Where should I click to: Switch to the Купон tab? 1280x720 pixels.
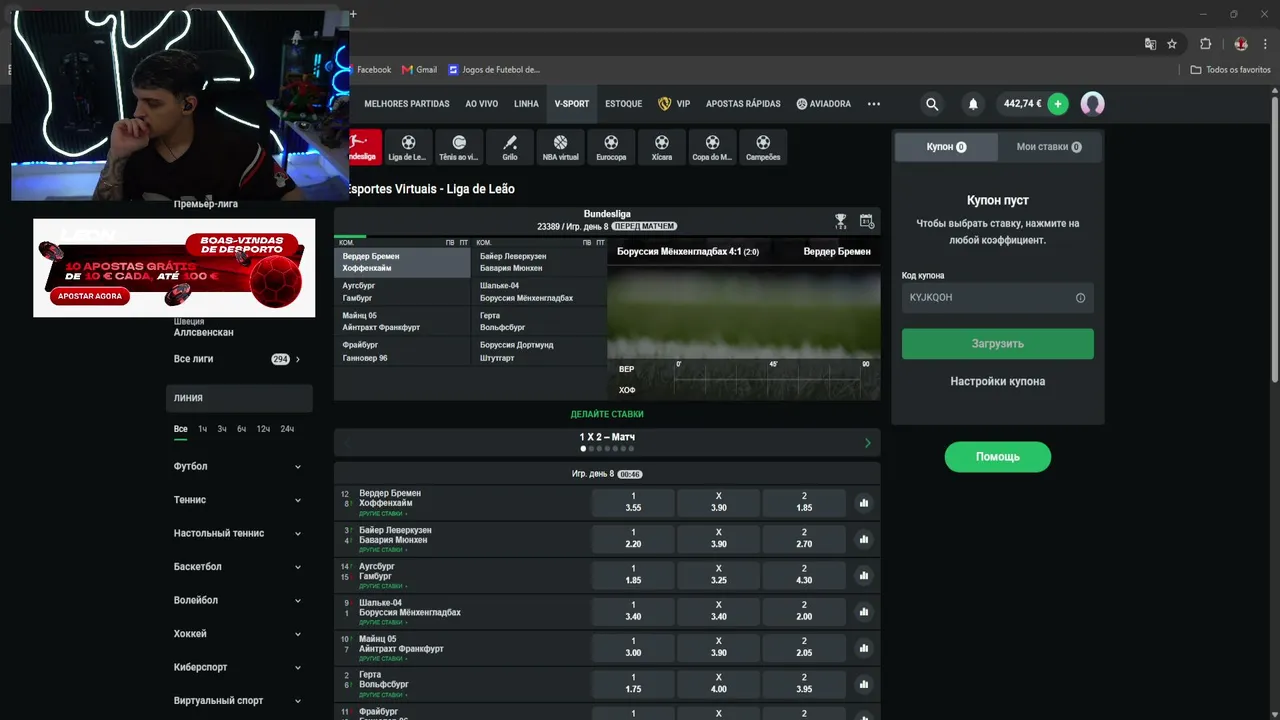[x=946, y=147]
